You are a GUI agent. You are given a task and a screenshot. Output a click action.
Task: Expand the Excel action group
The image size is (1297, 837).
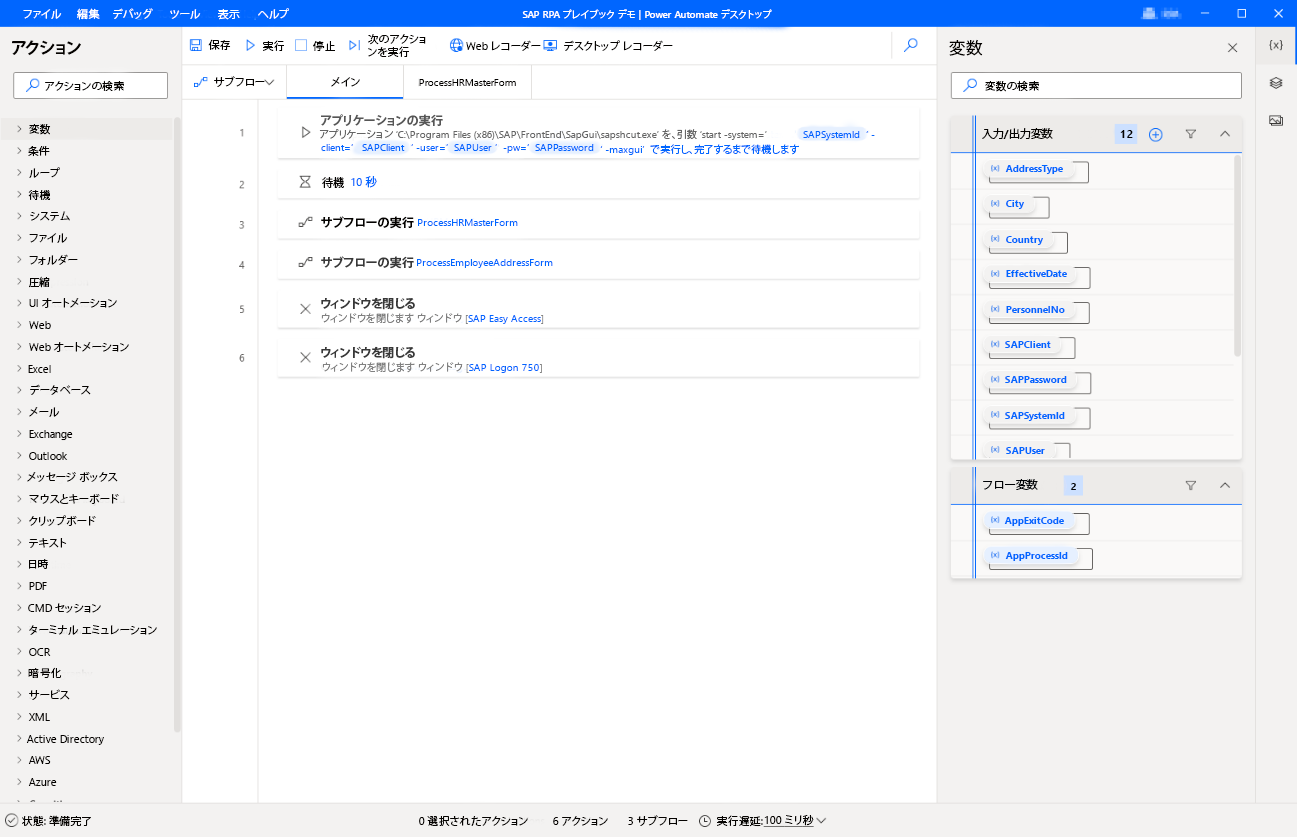point(19,369)
